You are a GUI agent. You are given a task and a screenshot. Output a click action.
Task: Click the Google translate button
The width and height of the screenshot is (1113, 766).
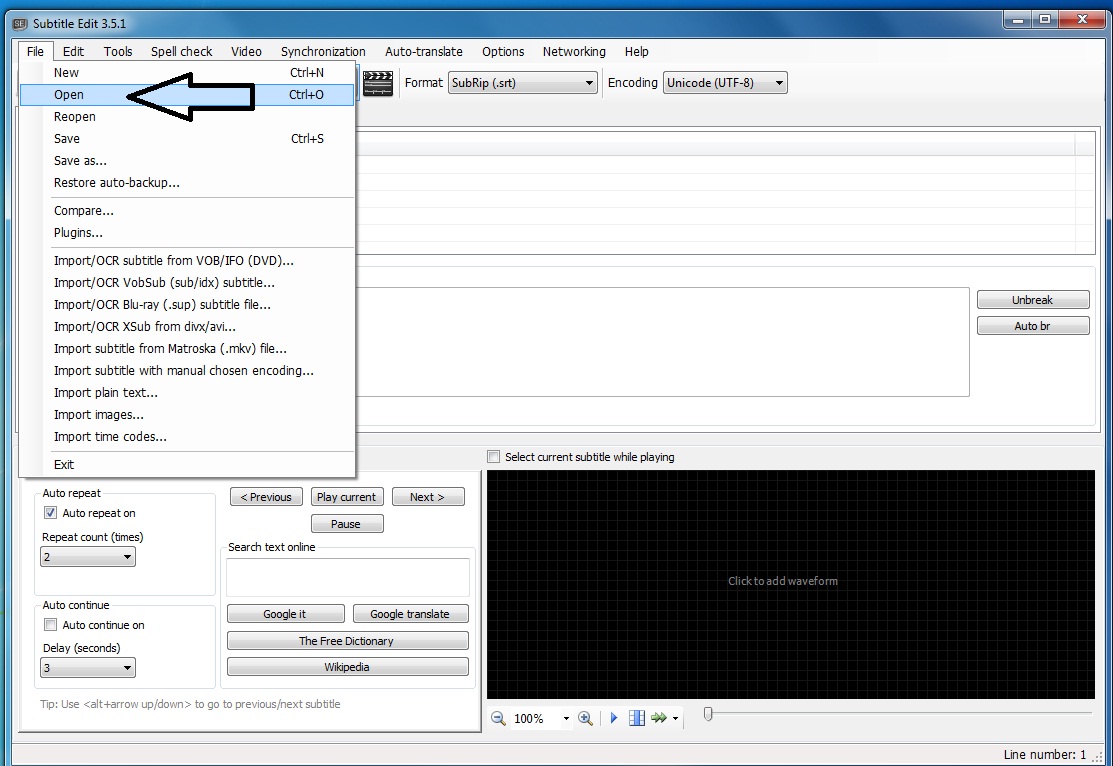pos(410,614)
